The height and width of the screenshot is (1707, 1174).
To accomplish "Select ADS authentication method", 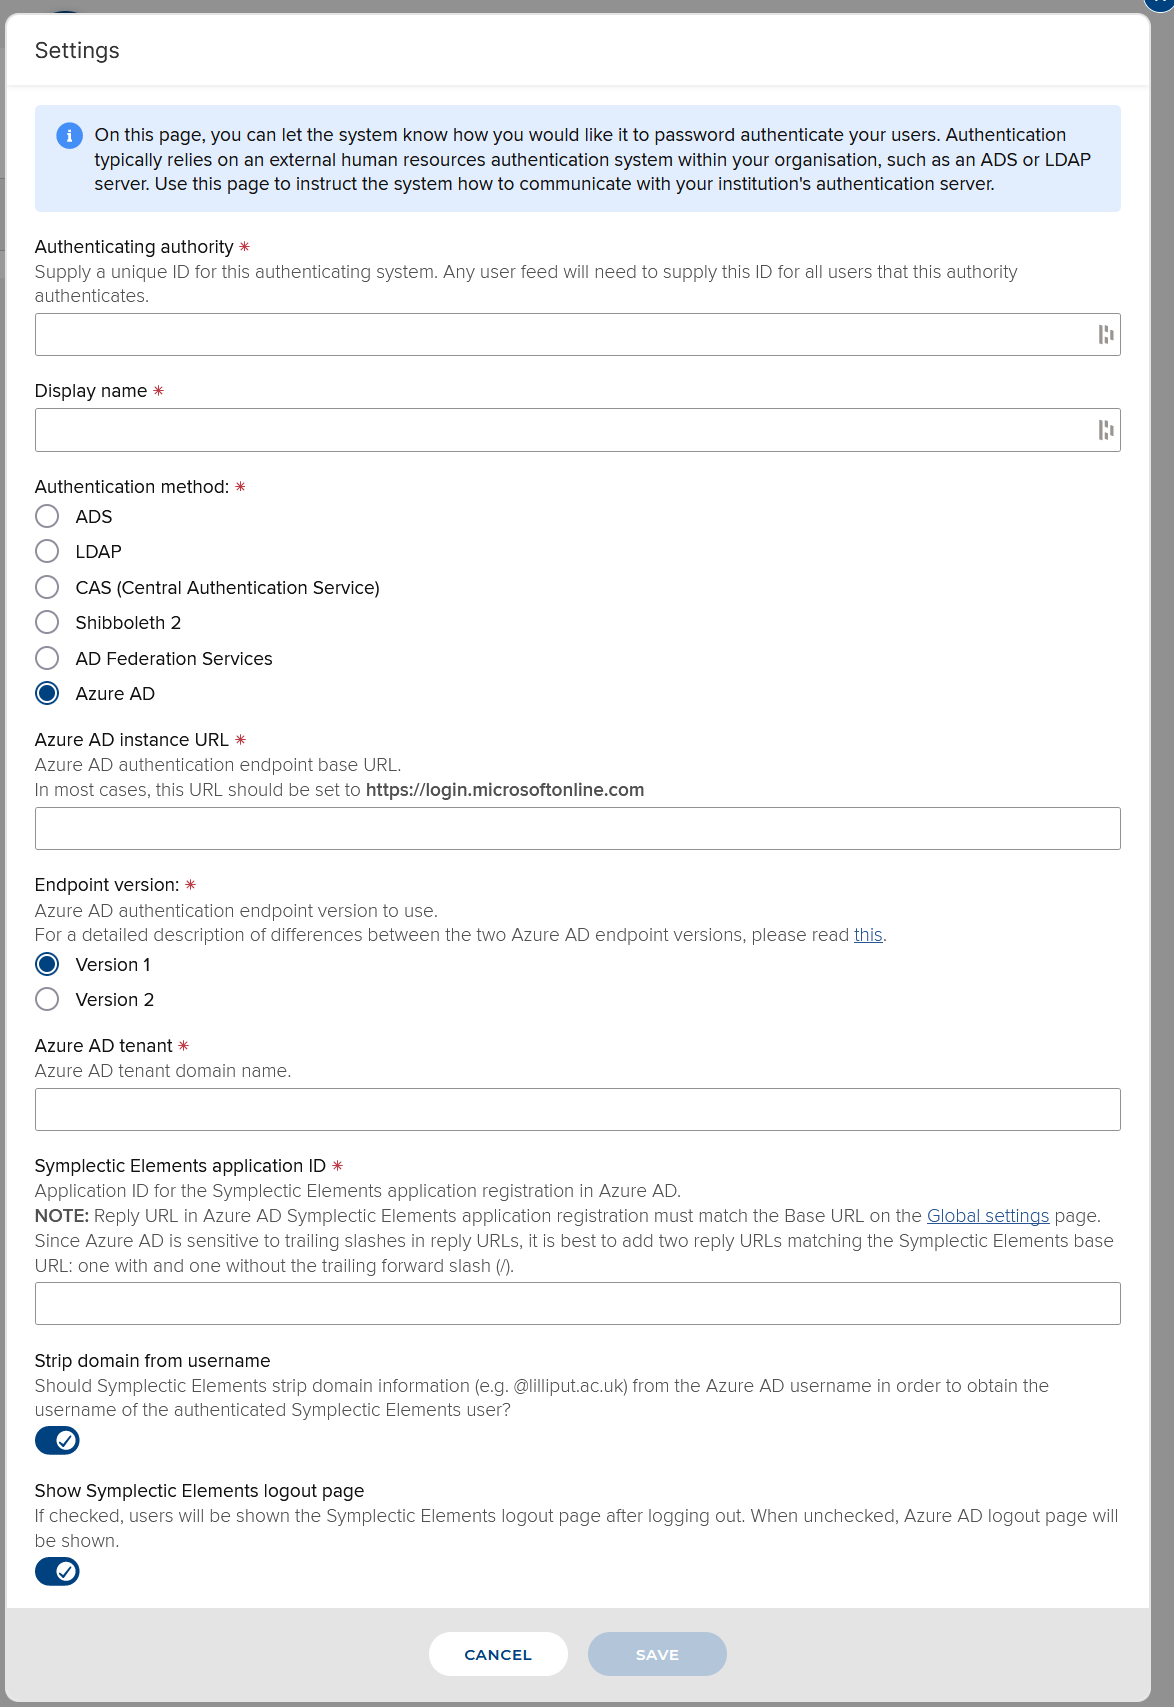I will tap(47, 516).
